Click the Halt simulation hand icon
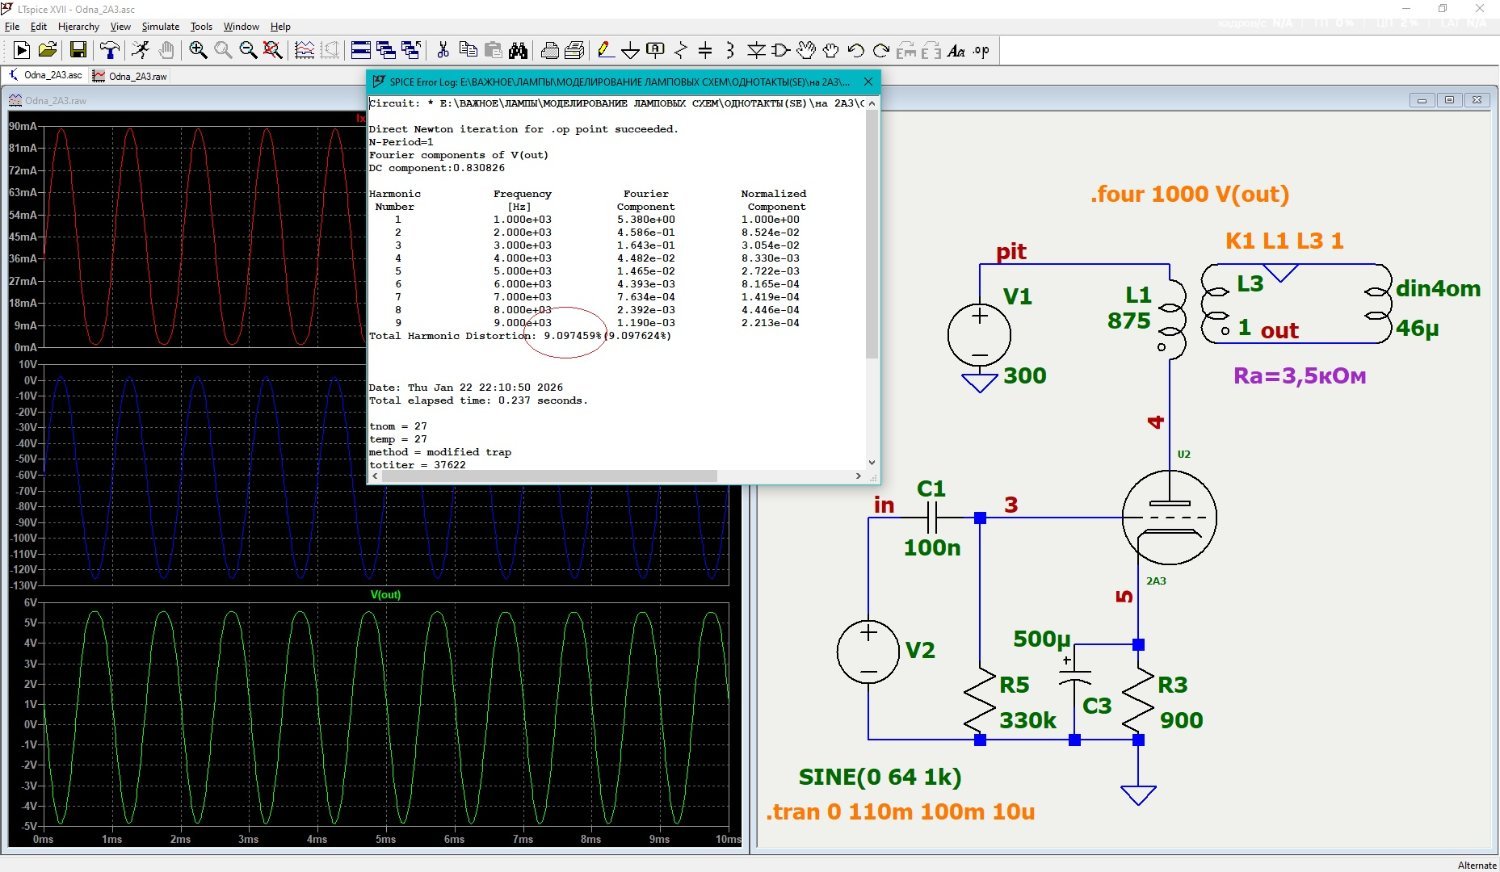Viewport: 1500px width, 872px height. click(166, 50)
